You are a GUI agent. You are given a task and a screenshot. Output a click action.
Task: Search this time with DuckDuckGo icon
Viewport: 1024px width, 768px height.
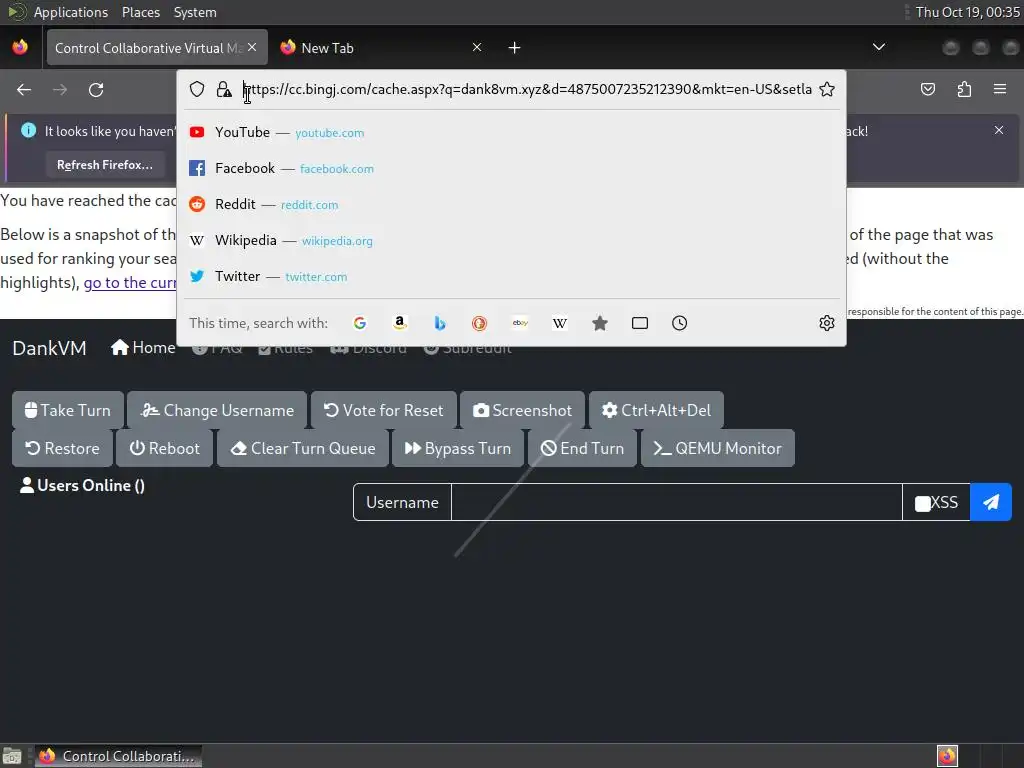pos(479,323)
